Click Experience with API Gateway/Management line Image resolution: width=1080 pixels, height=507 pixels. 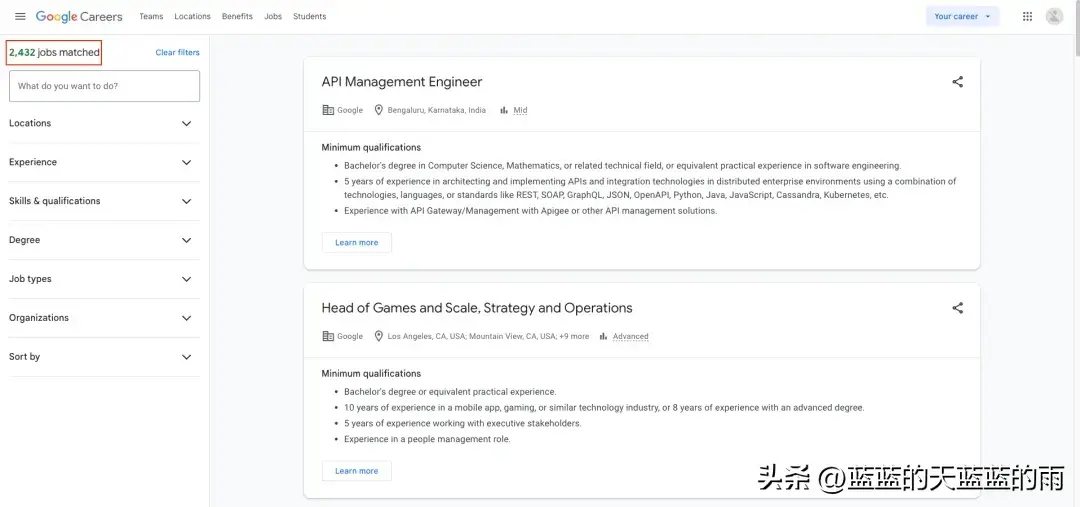coord(530,211)
